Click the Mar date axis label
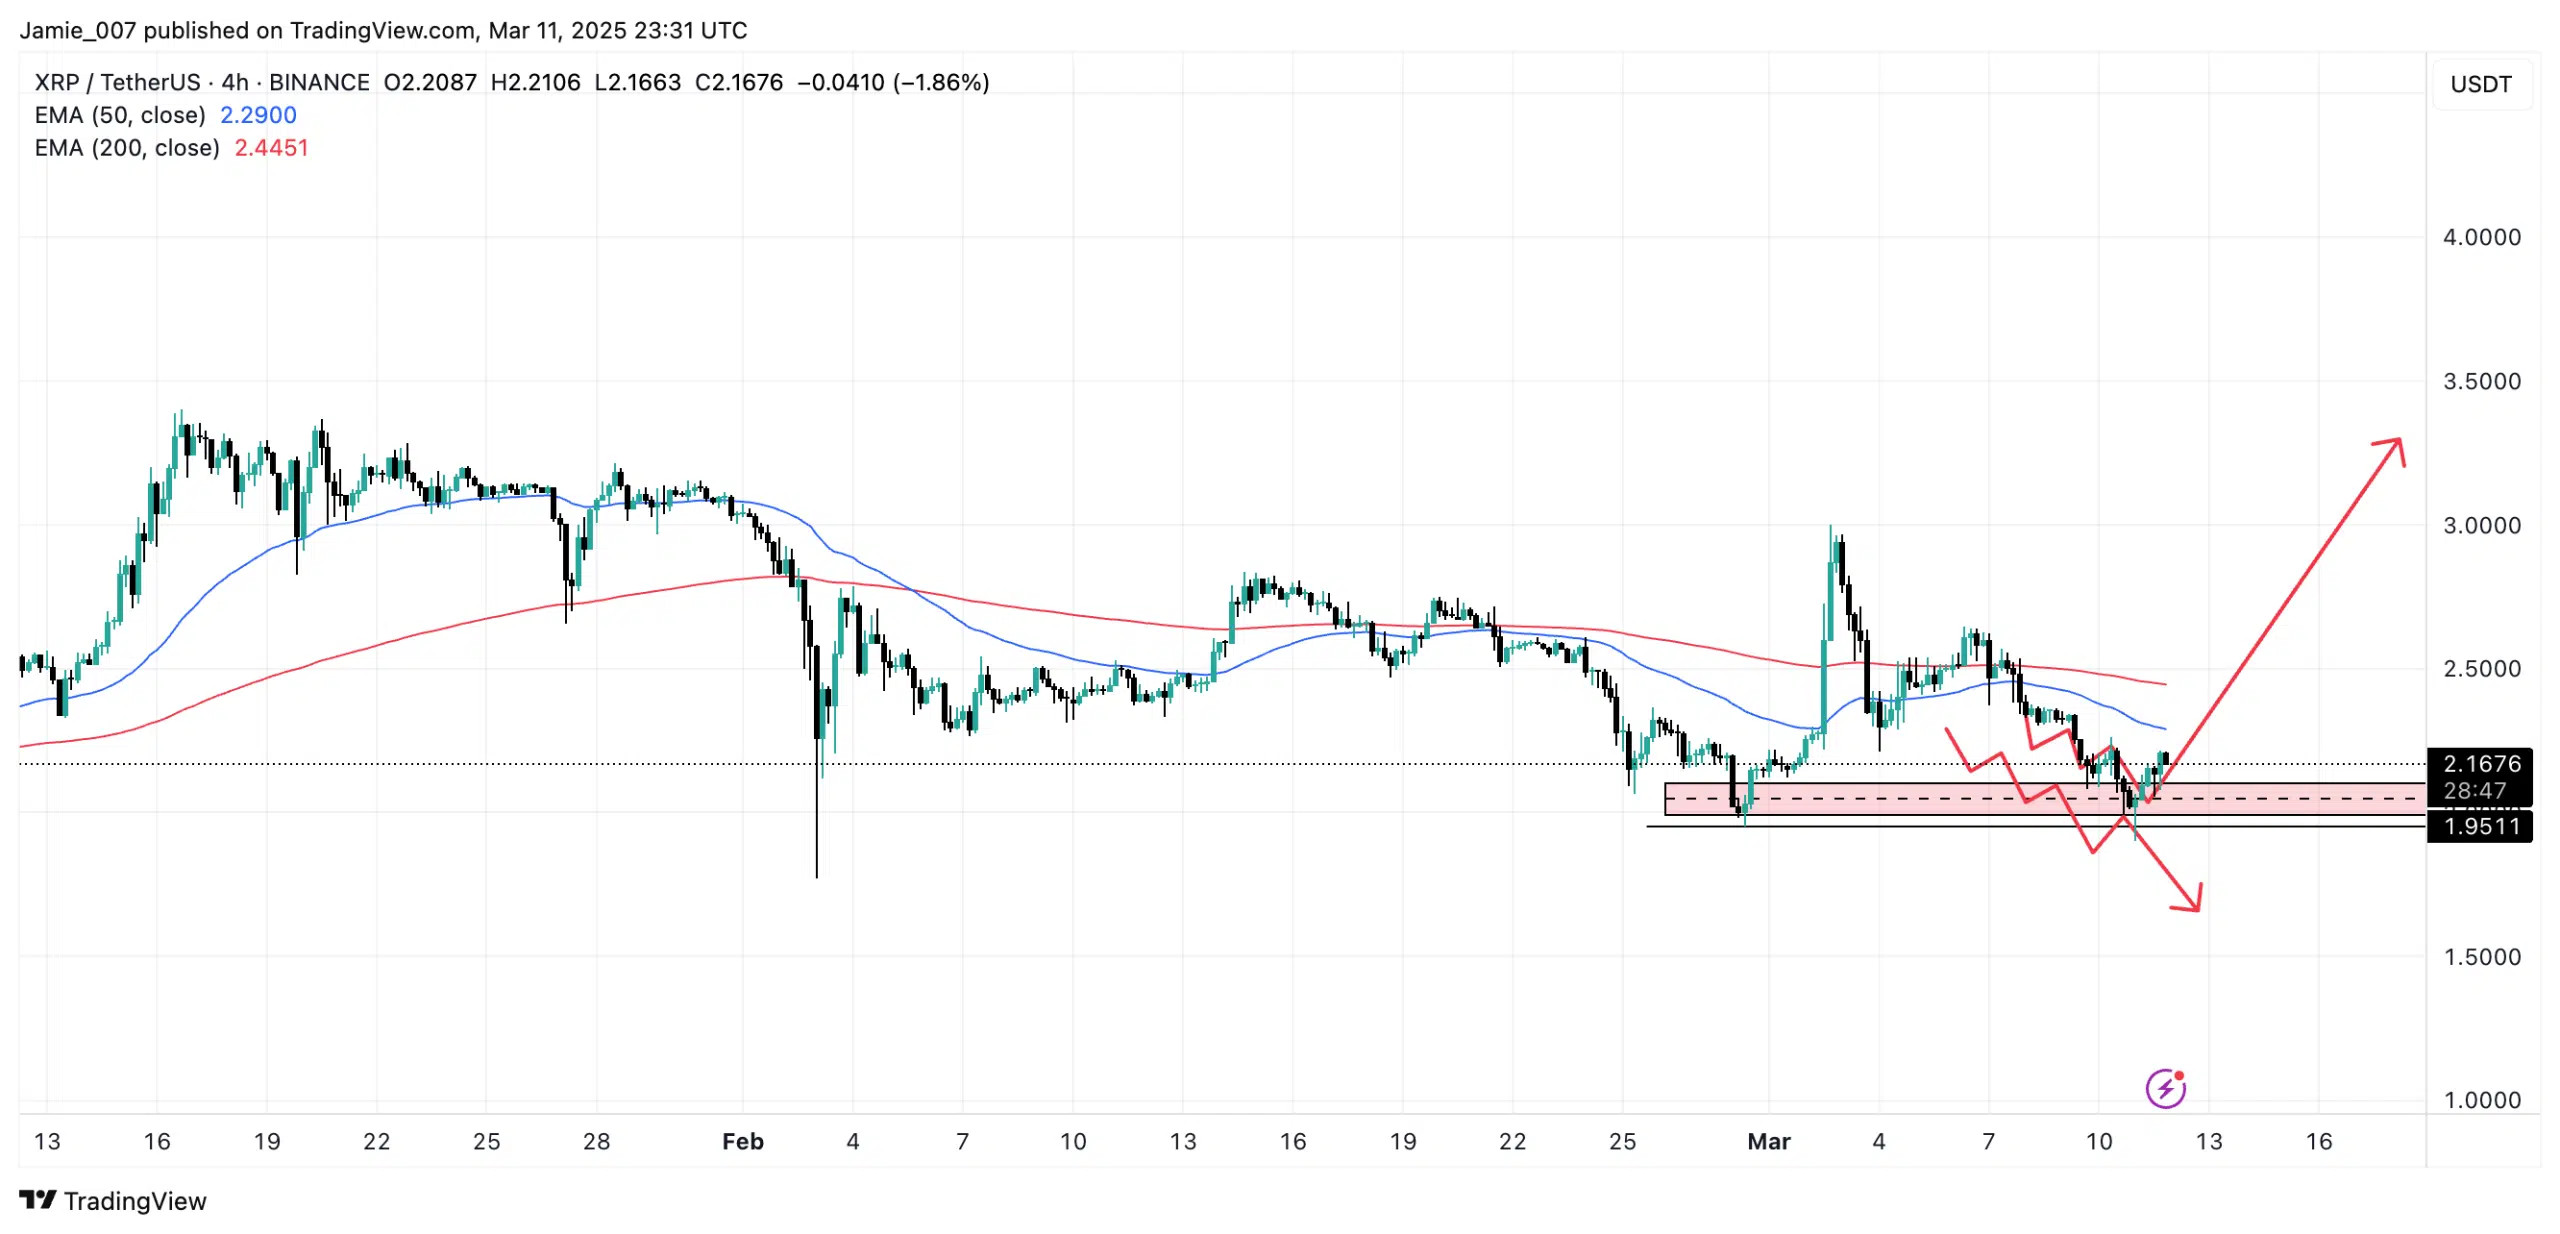Image resolution: width=2560 pixels, height=1234 pixels. pyautogui.click(x=1768, y=1141)
